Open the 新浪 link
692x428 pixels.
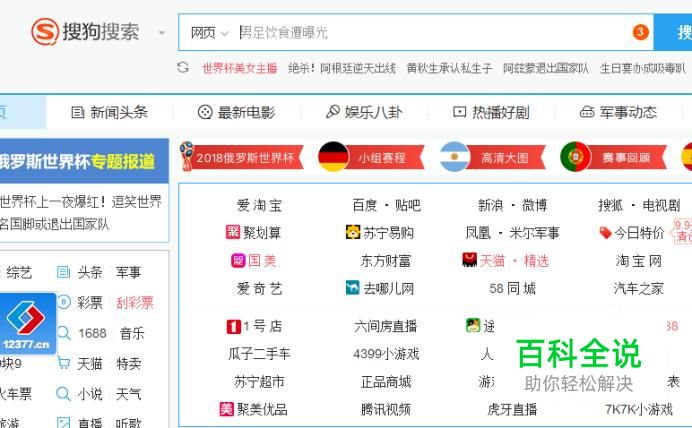[490, 205]
